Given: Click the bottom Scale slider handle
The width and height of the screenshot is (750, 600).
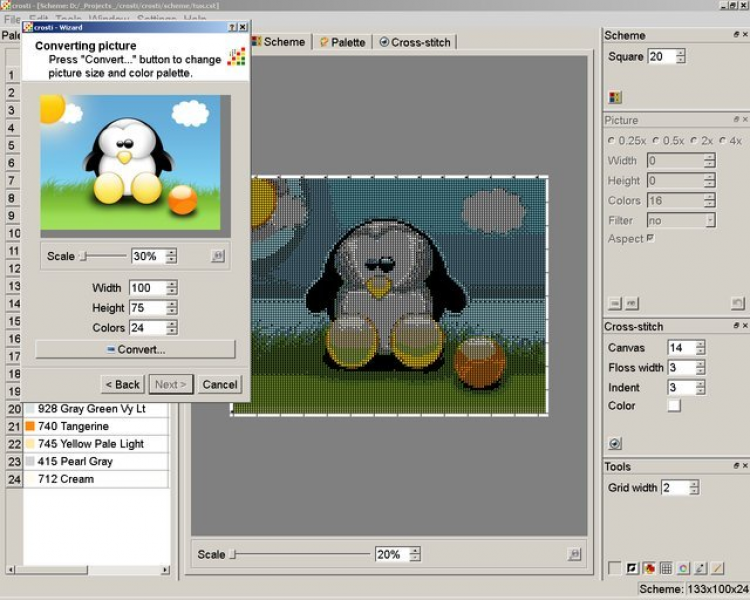Looking at the screenshot, I should click(x=233, y=554).
